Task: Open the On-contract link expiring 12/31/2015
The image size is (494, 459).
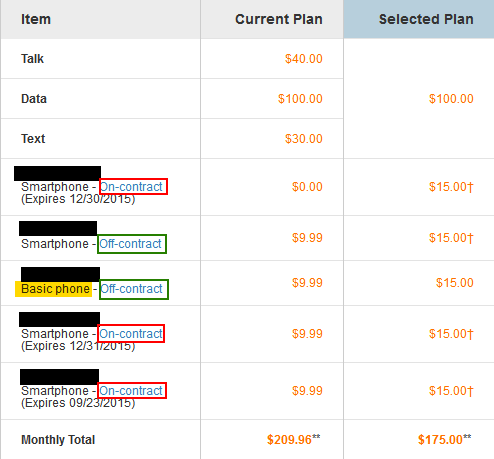Action: (131, 334)
